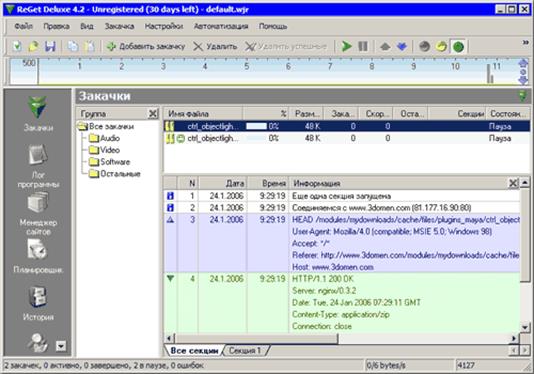Click the paste toolbar icon
The image size is (534, 374).
pos(89,46)
